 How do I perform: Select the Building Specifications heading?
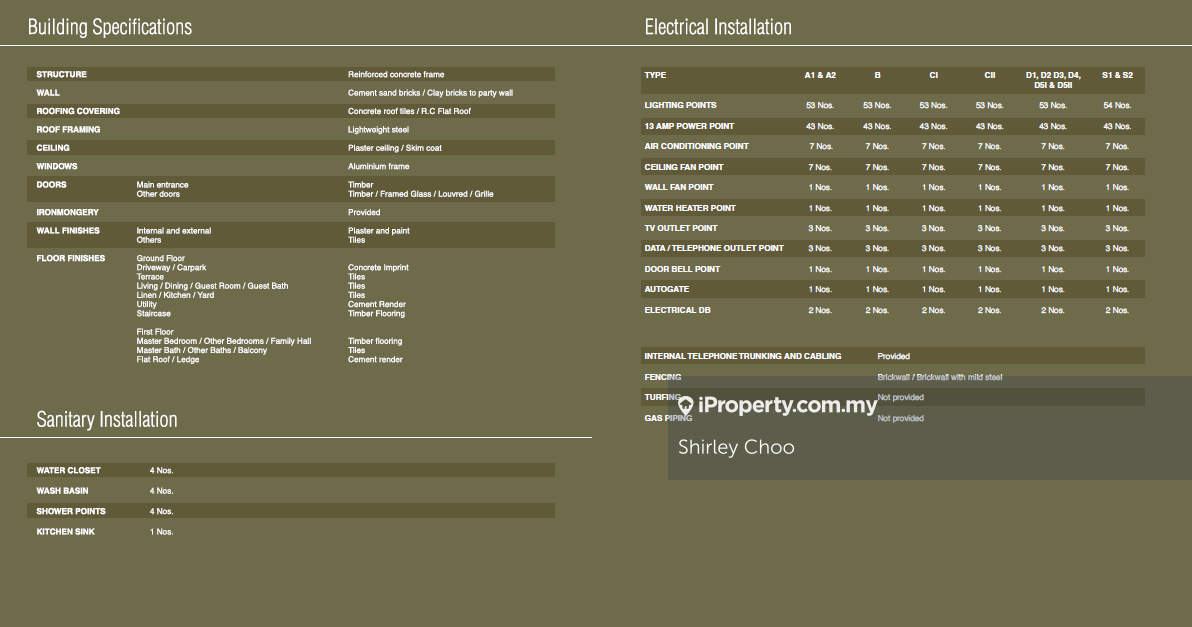[110, 27]
